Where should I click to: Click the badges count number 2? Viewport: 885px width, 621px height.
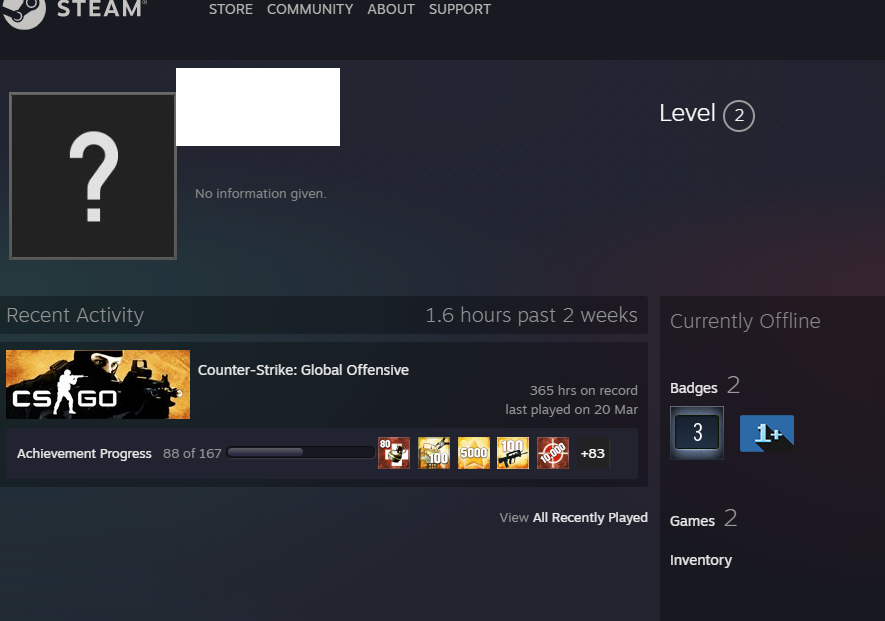tap(733, 386)
